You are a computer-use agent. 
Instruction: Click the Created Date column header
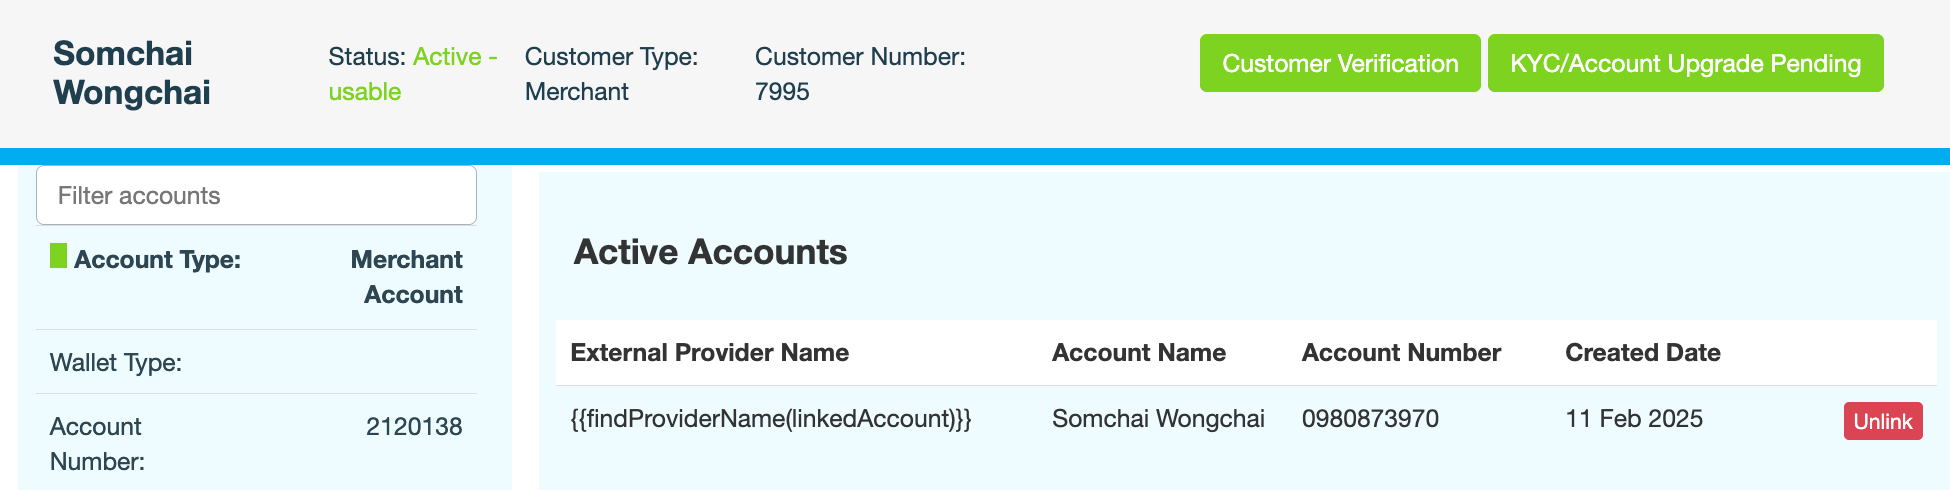pyautogui.click(x=1642, y=353)
